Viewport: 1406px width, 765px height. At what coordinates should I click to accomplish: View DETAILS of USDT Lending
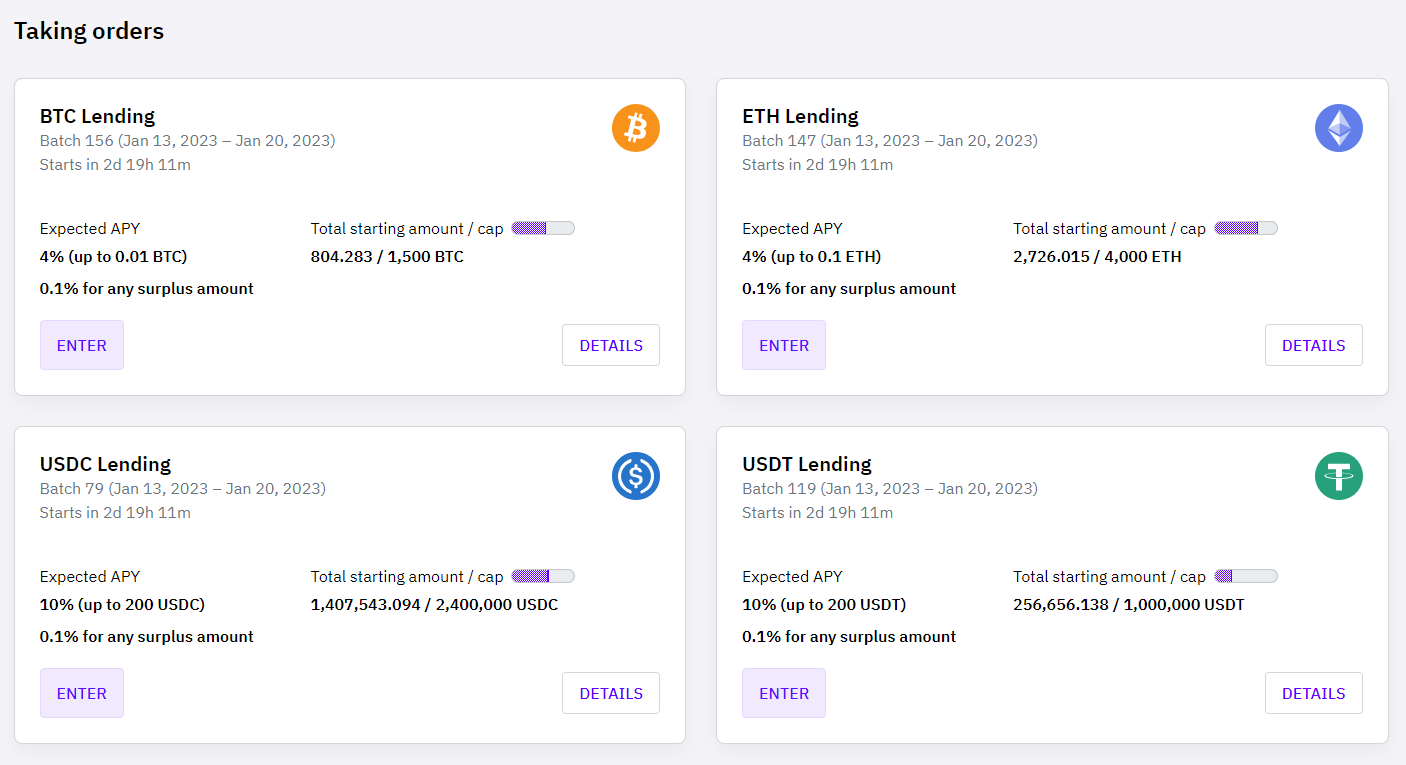tap(1313, 693)
